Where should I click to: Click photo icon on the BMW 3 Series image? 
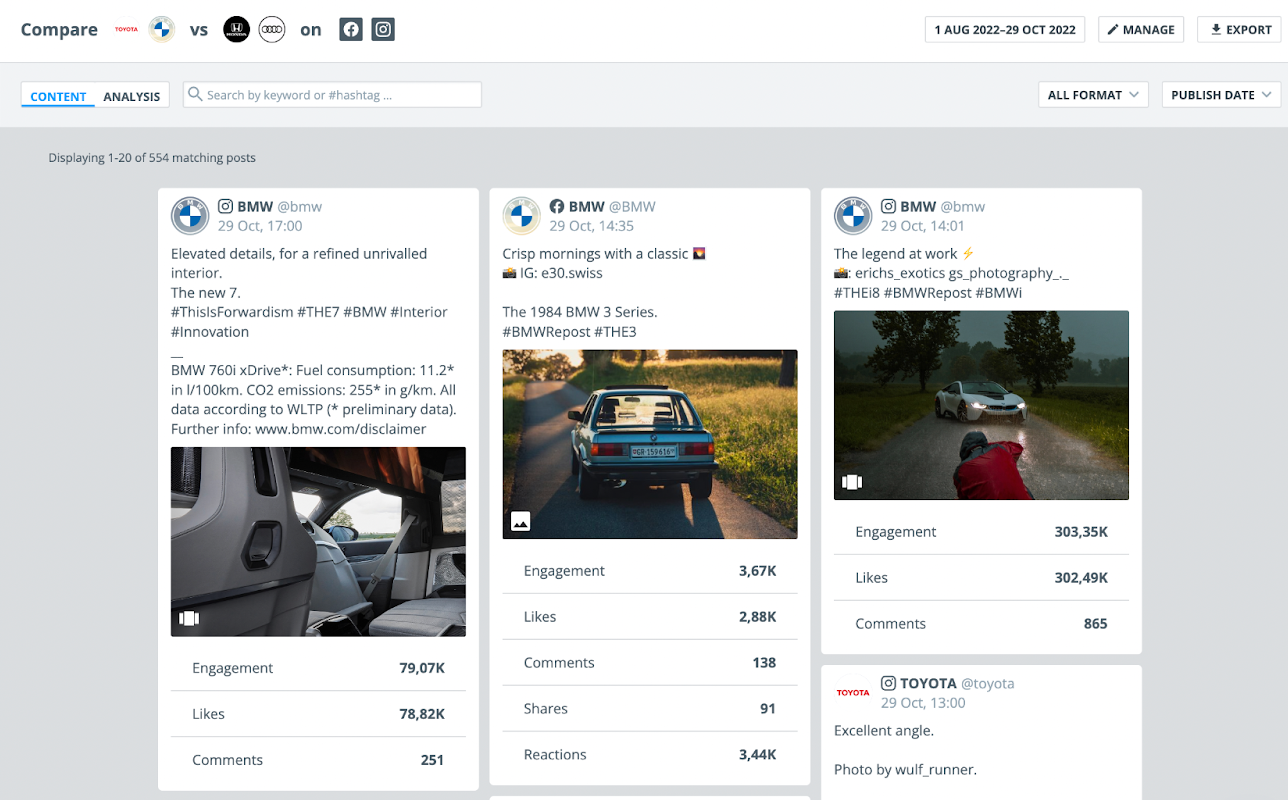click(x=520, y=521)
